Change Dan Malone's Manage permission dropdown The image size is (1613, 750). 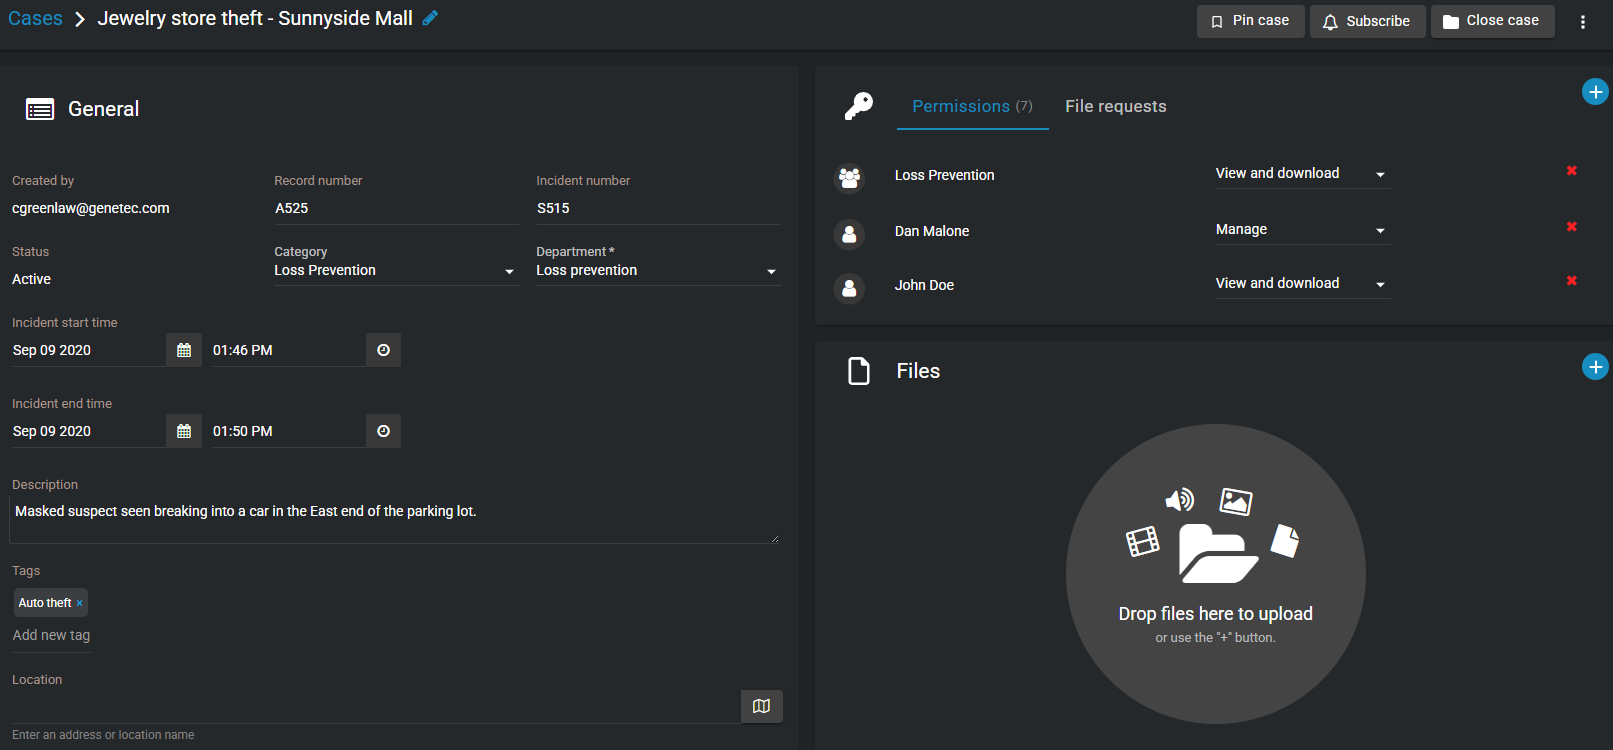[x=1302, y=230]
